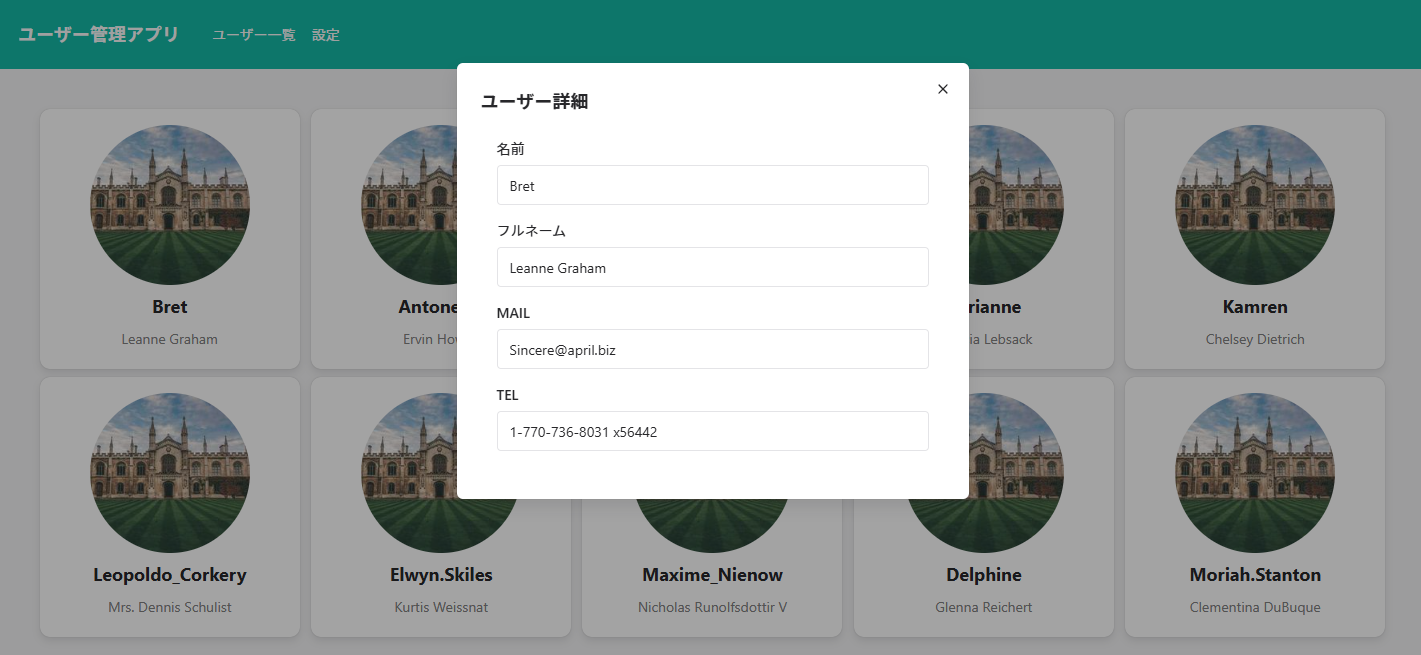This screenshot has height=655, width=1421.
Task: Click Clementina DuBuque text
Action: click(x=1255, y=607)
